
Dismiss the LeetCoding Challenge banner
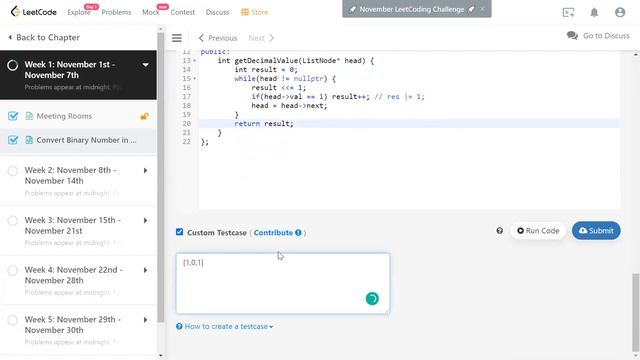pos(482,9)
